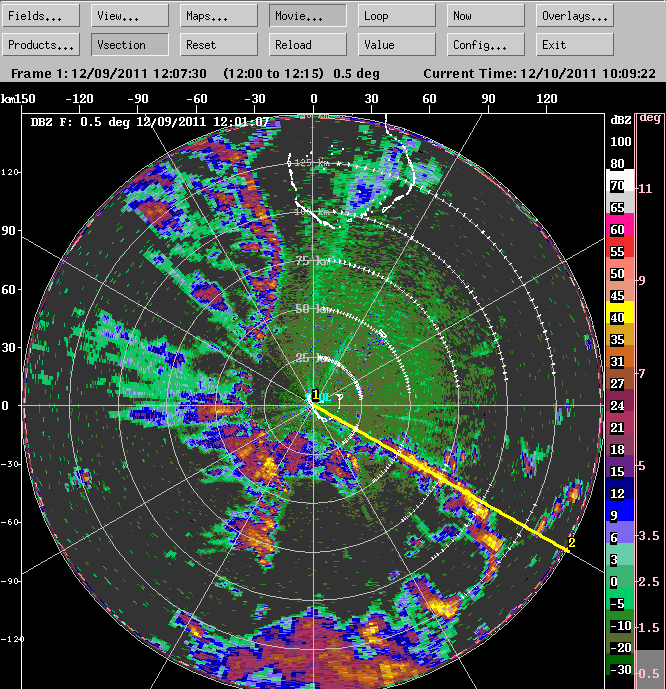Click the DBZ F: 0.5 deg plot title
The image size is (666, 689).
[150, 122]
